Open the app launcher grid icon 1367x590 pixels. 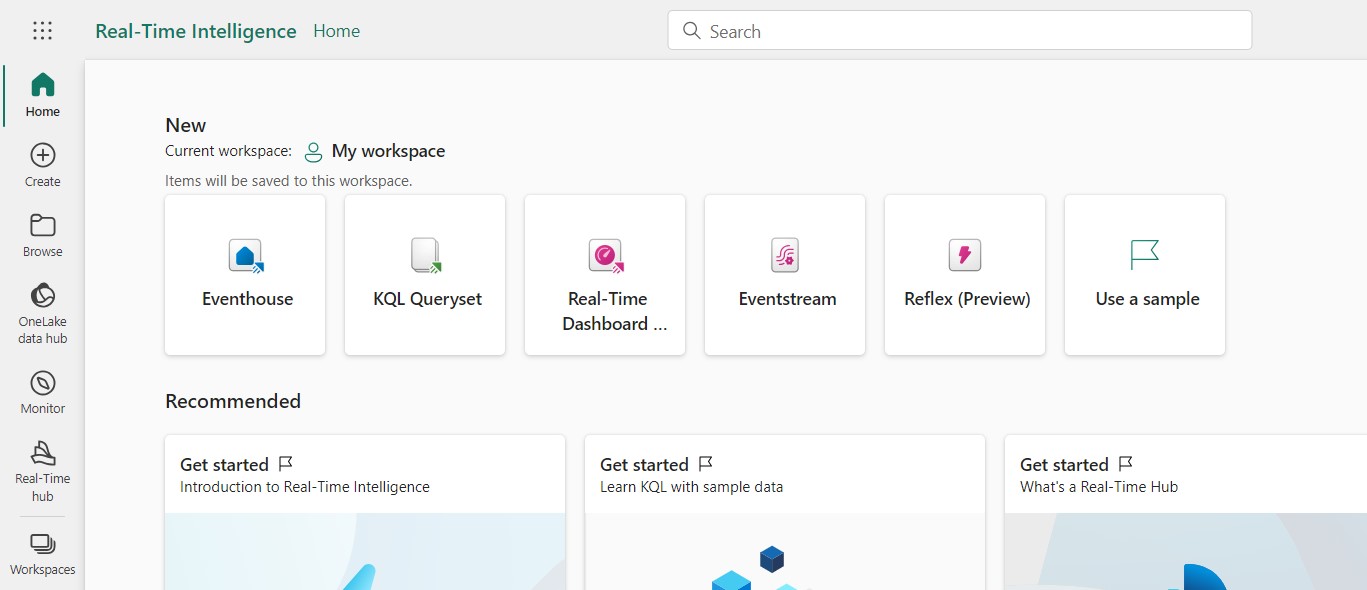(42, 31)
